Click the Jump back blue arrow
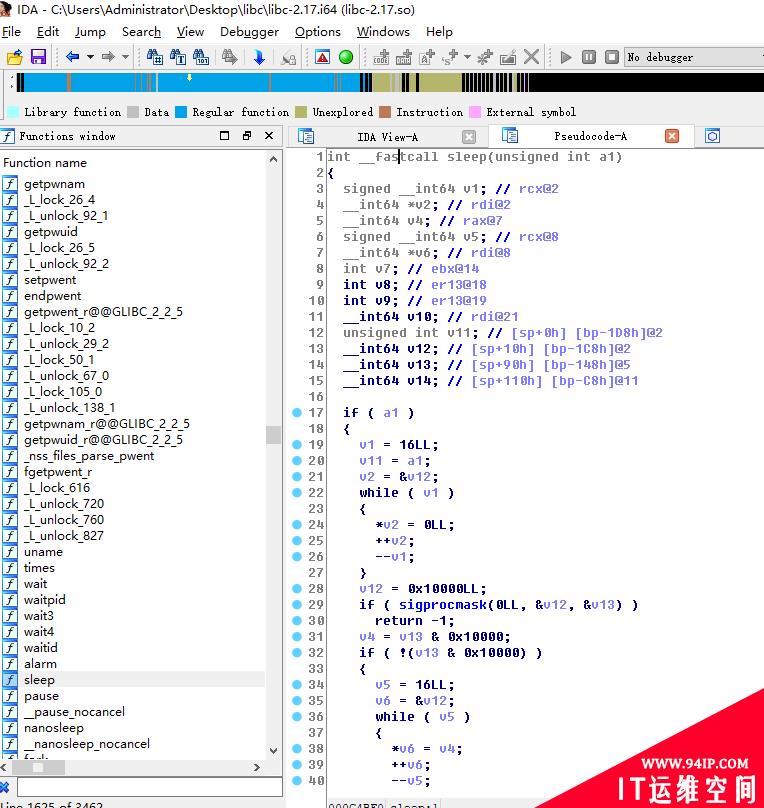The width and height of the screenshot is (764, 808). click(x=72, y=57)
